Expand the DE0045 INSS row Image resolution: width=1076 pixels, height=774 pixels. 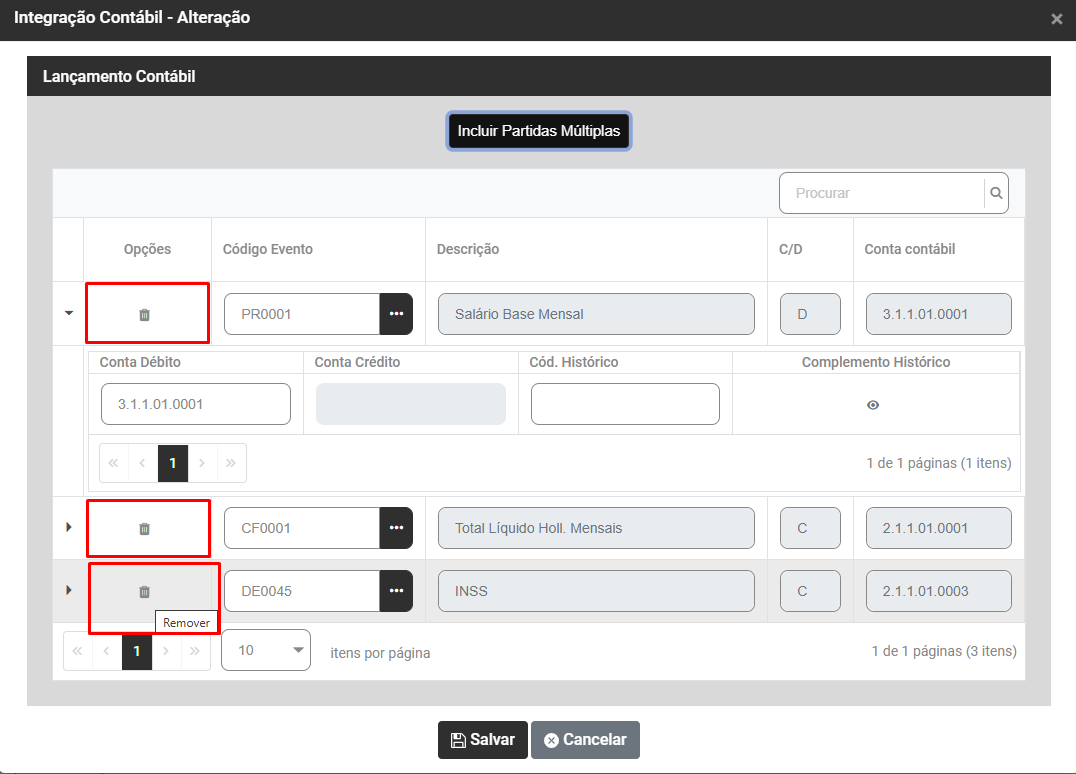click(x=69, y=590)
